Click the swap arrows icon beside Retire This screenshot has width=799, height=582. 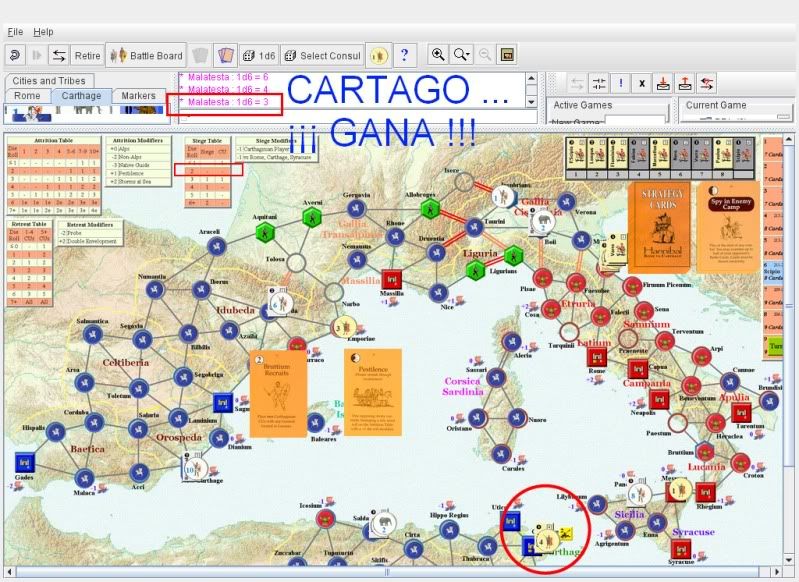click(x=59, y=55)
